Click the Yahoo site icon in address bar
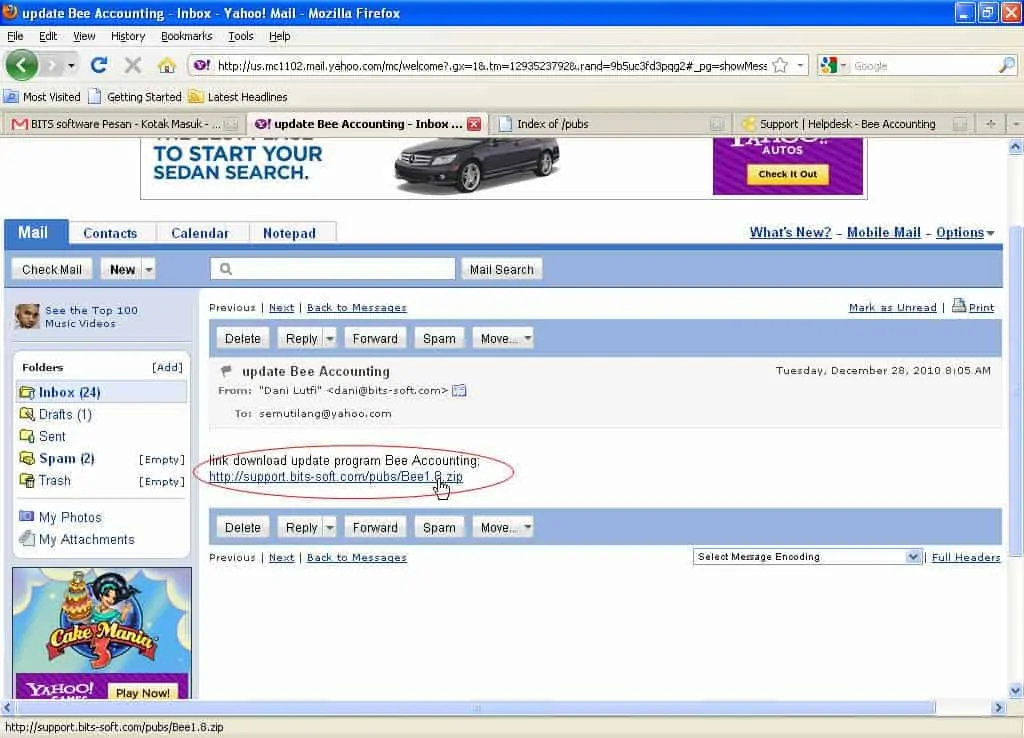The width and height of the screenshot is (1024, 738). (202, 65)
